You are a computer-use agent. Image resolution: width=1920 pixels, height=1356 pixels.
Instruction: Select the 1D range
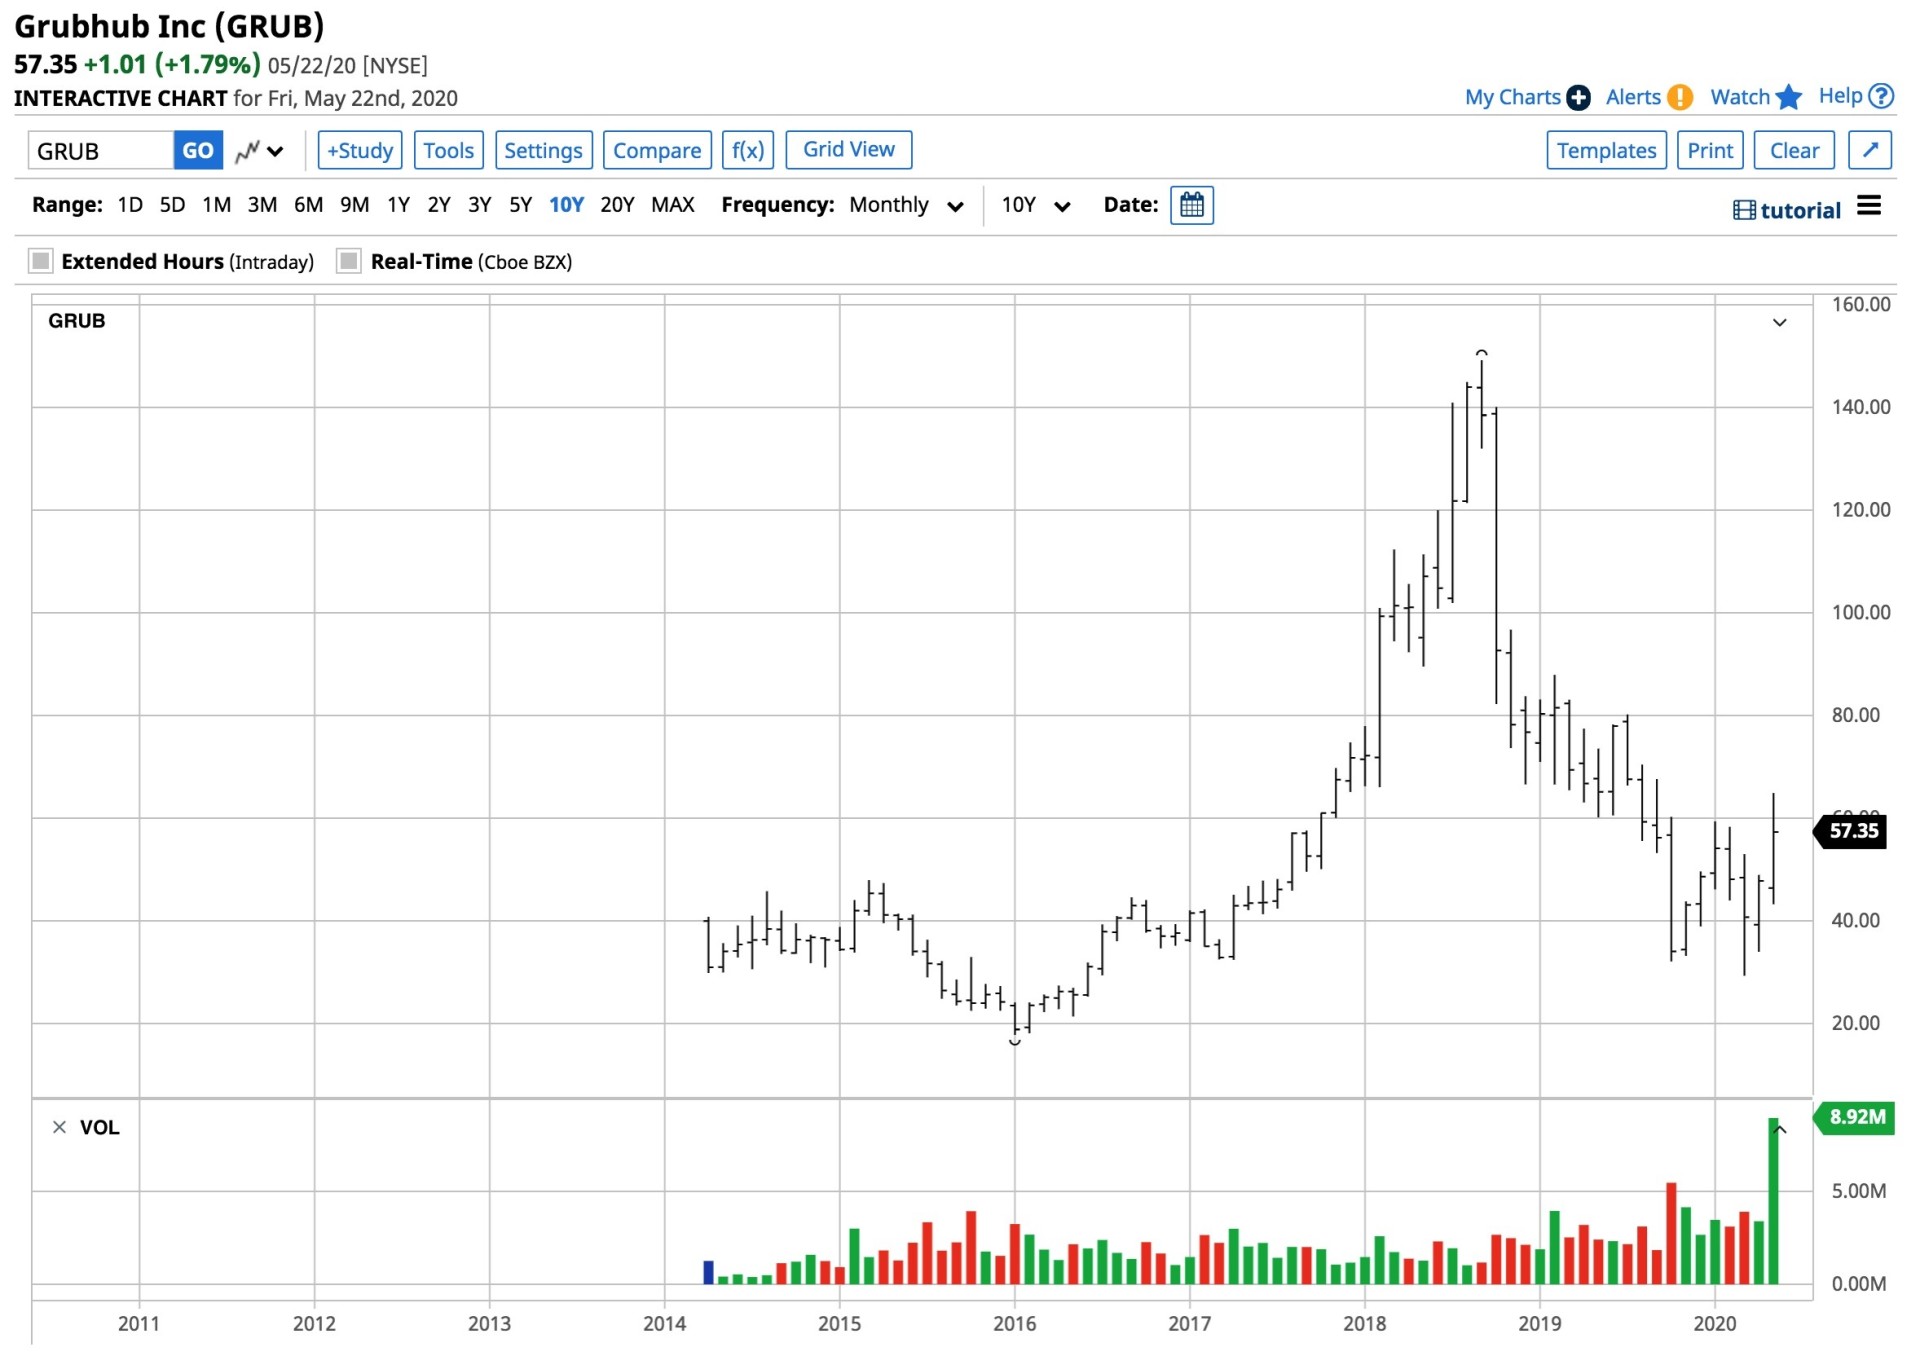(x=130, y=205)
